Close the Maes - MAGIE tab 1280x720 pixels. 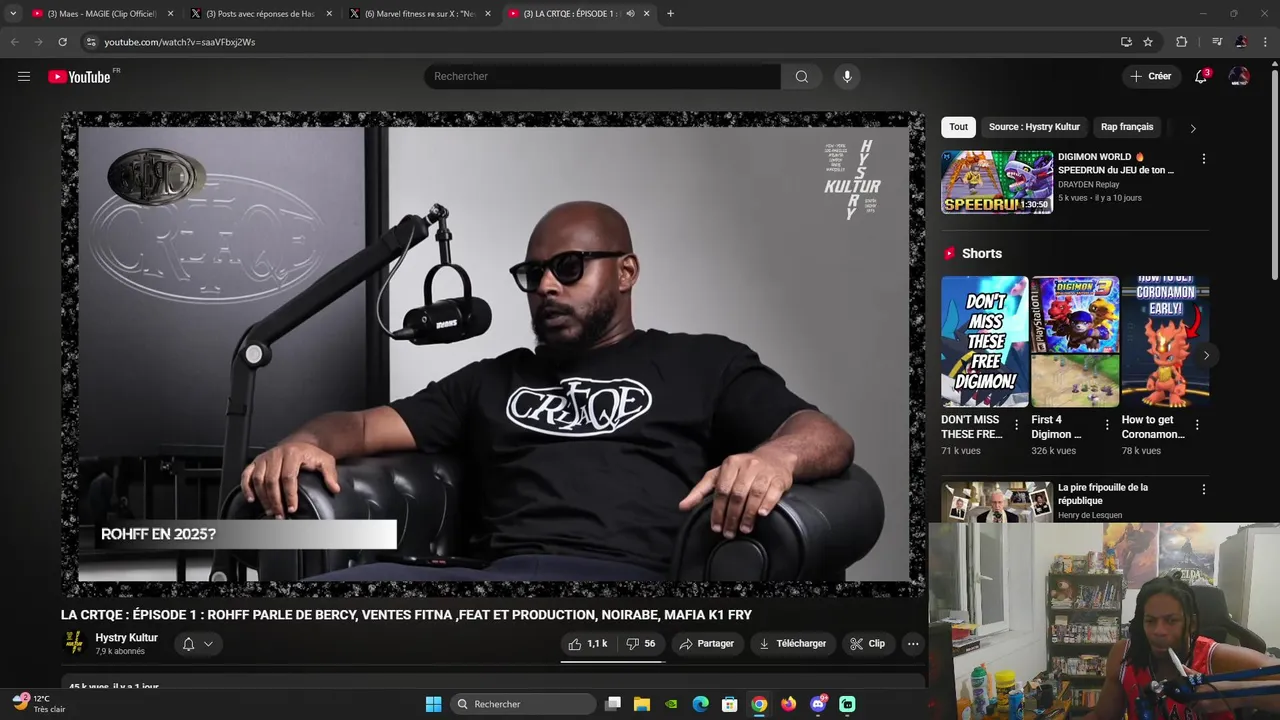click(170, 14)
